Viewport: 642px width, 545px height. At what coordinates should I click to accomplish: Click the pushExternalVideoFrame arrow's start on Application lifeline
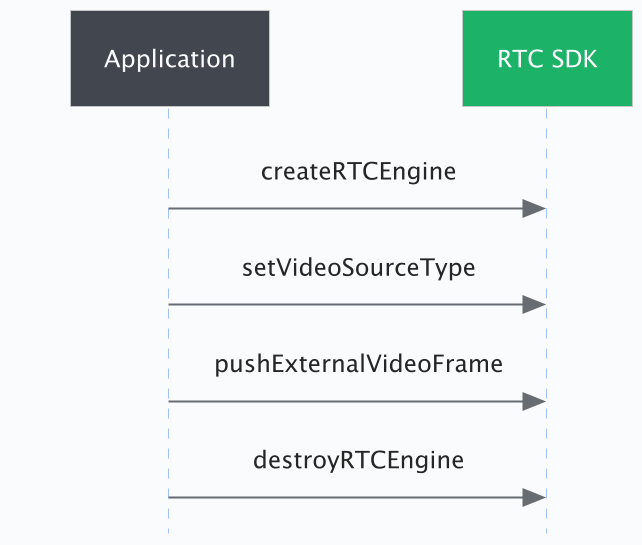coord(170,401)
